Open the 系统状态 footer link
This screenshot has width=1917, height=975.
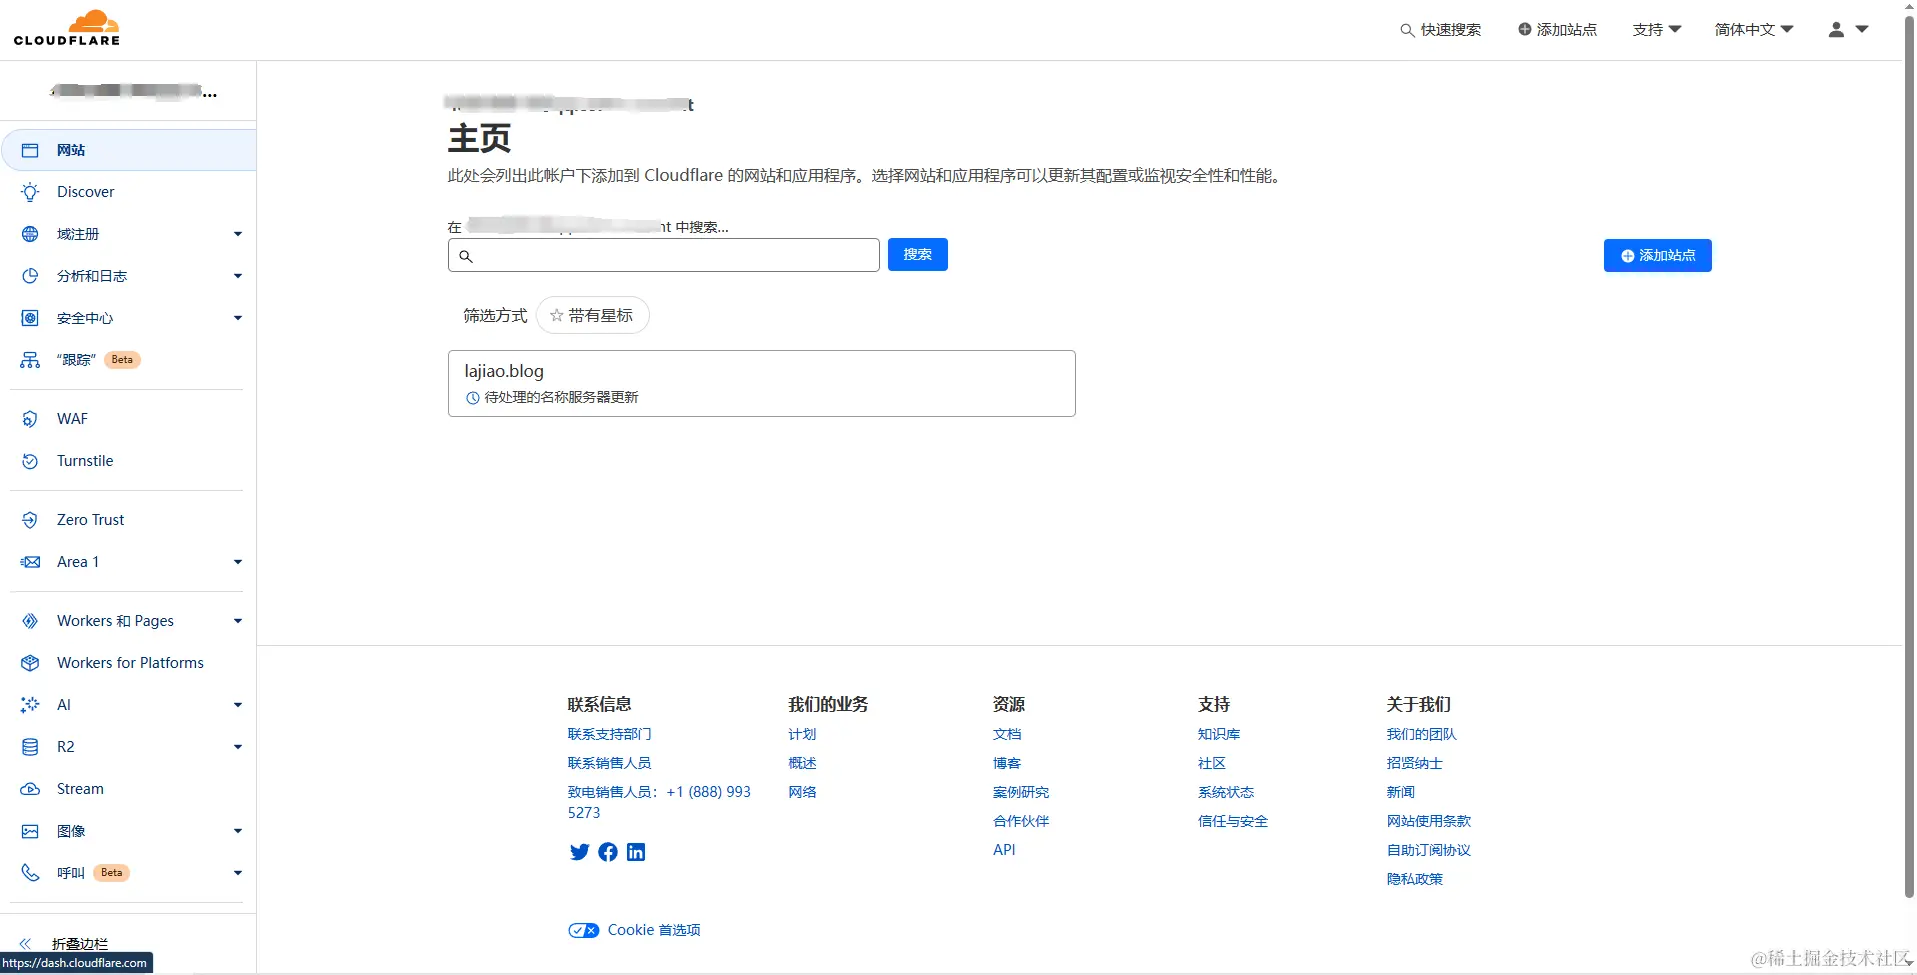pos(1226,793)
